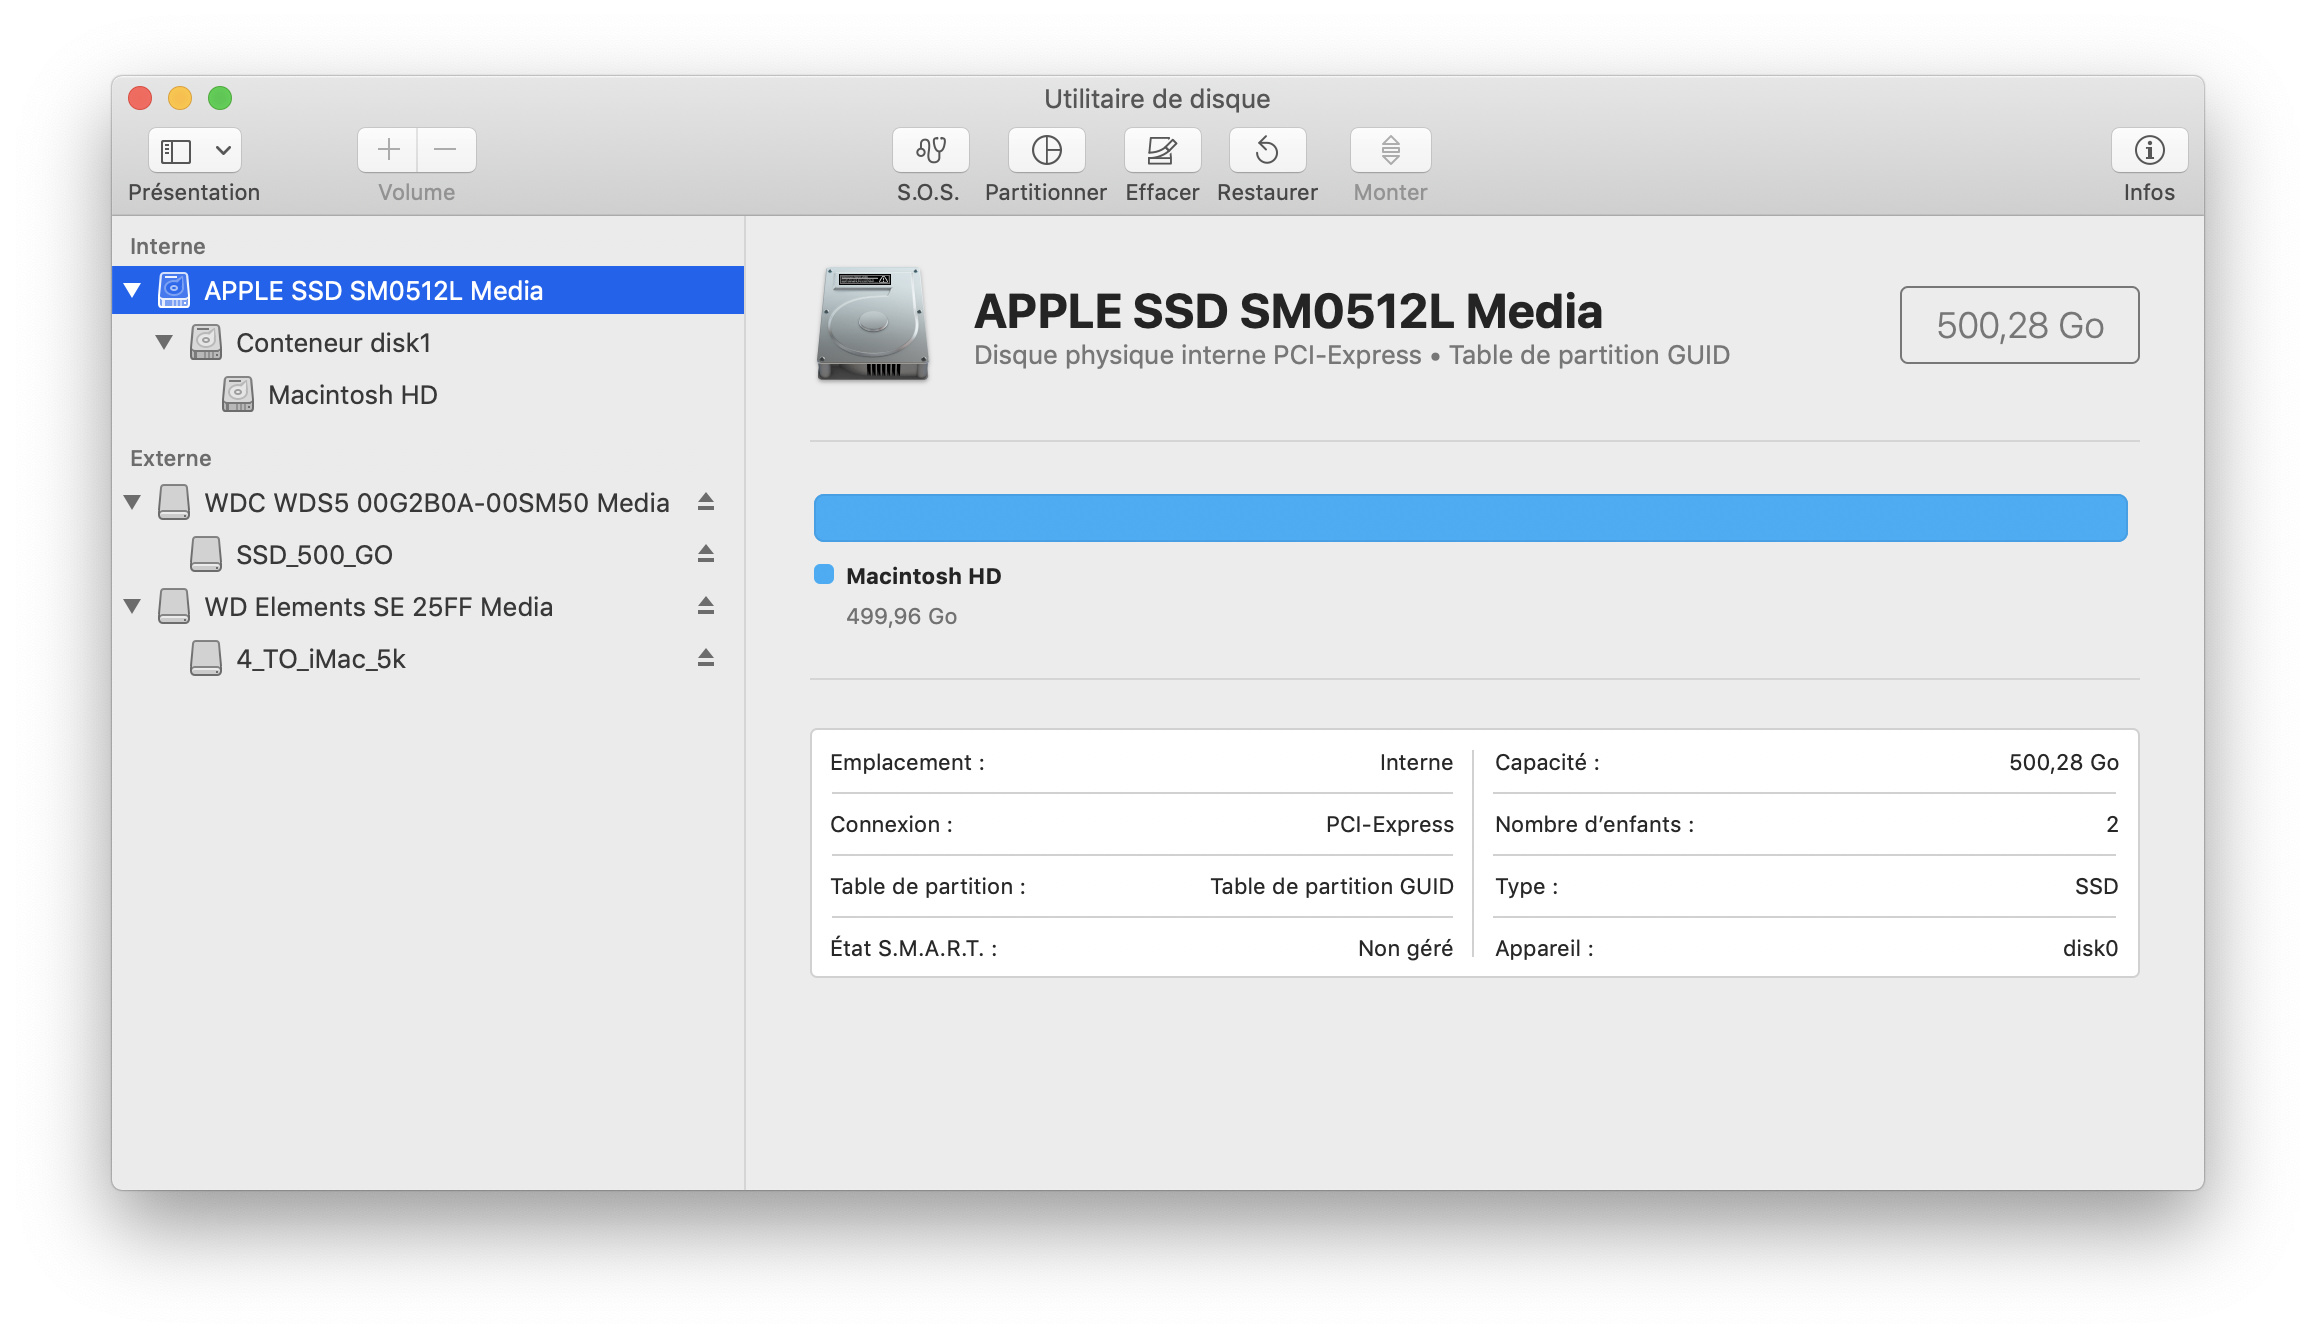
Task: Open the Partitionner pie chart tool
Action: click(1046, 150)
